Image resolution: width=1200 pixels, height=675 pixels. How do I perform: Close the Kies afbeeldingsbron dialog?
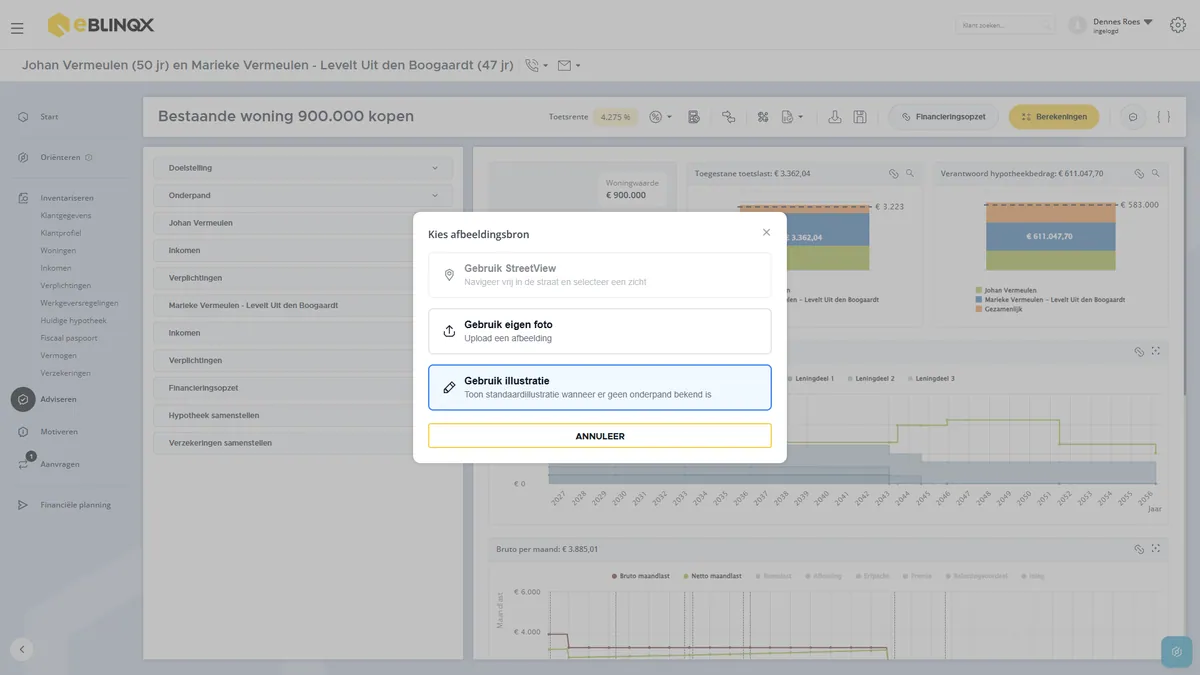[x=767, y=233]
